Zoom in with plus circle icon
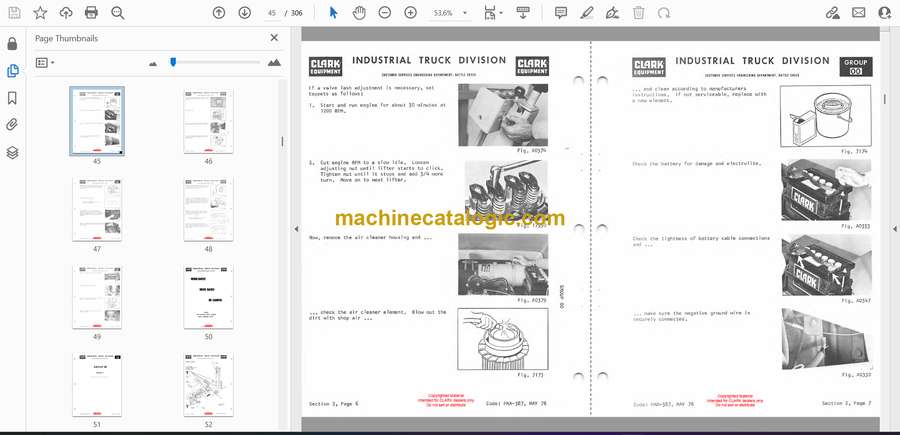Image resolution: width=900 pixels, height=435 pixels. (x=410, y=13)
